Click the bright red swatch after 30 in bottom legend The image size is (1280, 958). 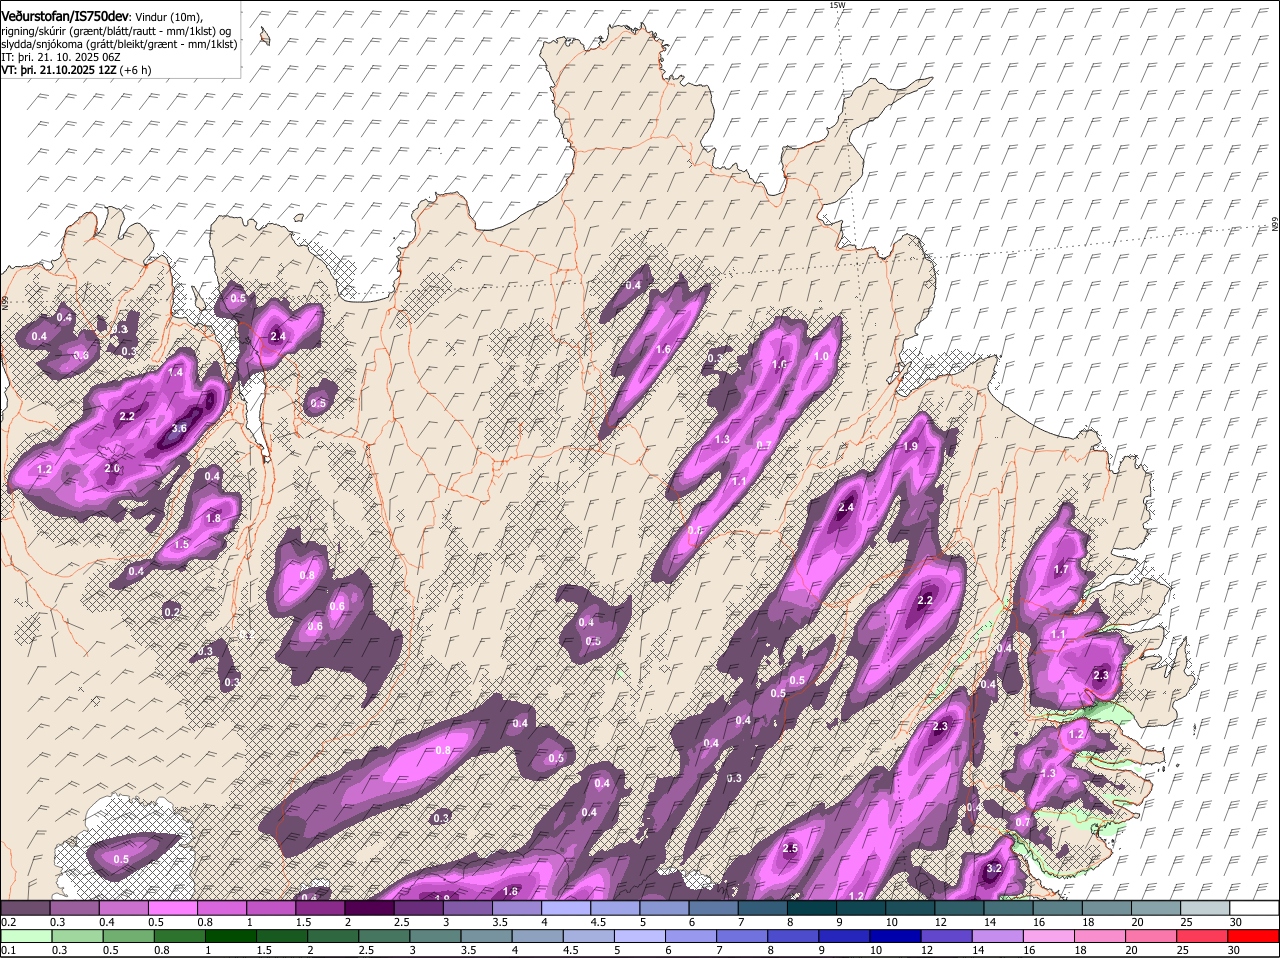click(1254, 936)
